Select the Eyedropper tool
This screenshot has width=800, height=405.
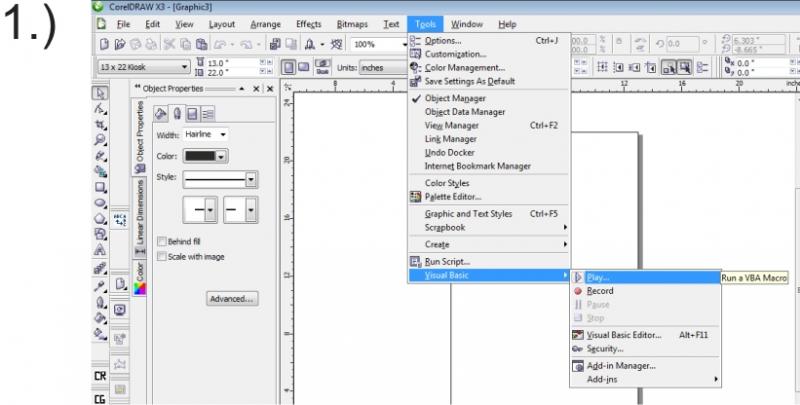coord(100,286)
